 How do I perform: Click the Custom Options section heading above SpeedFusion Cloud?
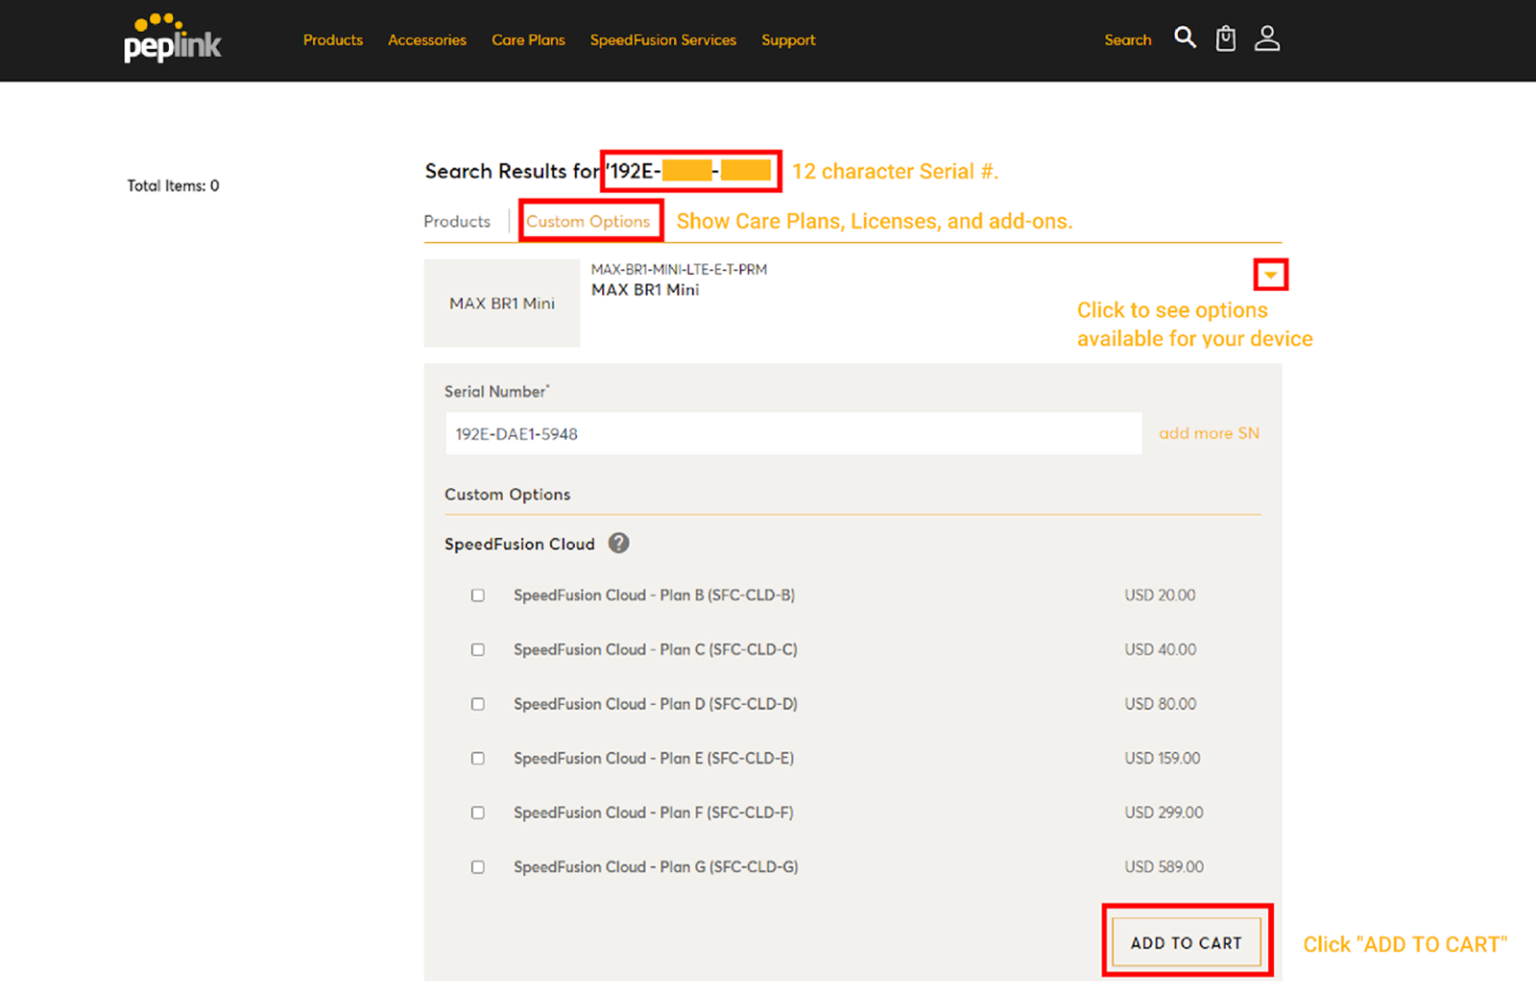pos(507,494)
